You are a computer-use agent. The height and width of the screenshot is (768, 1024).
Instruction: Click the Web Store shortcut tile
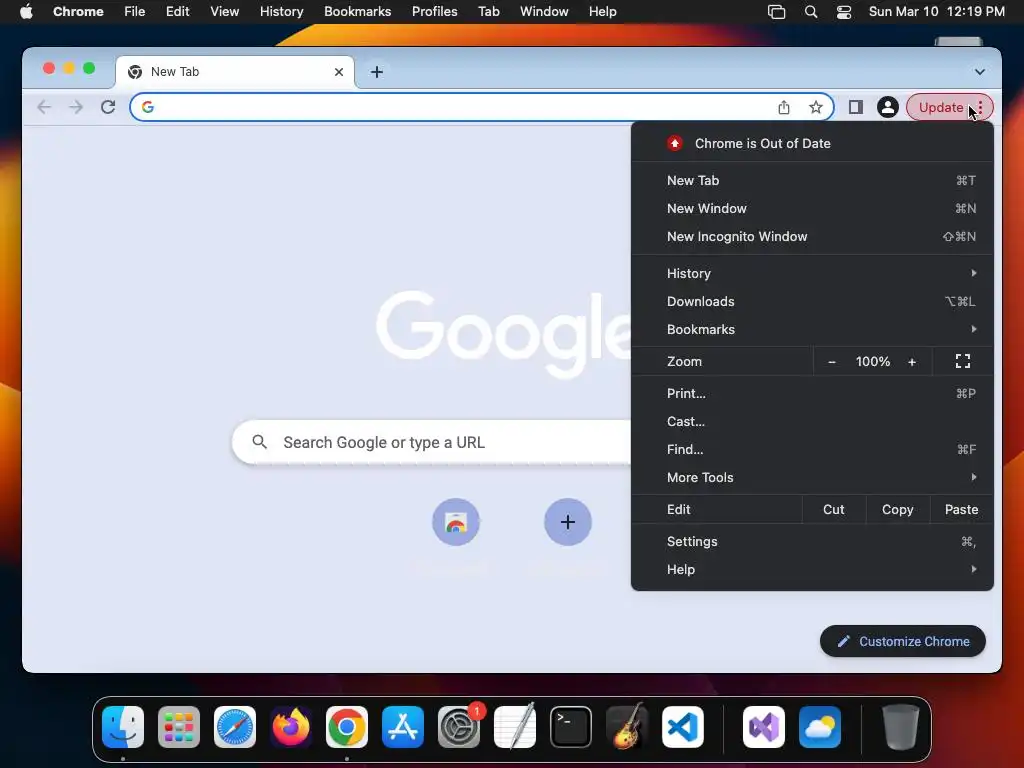click(x=456, y=522)
